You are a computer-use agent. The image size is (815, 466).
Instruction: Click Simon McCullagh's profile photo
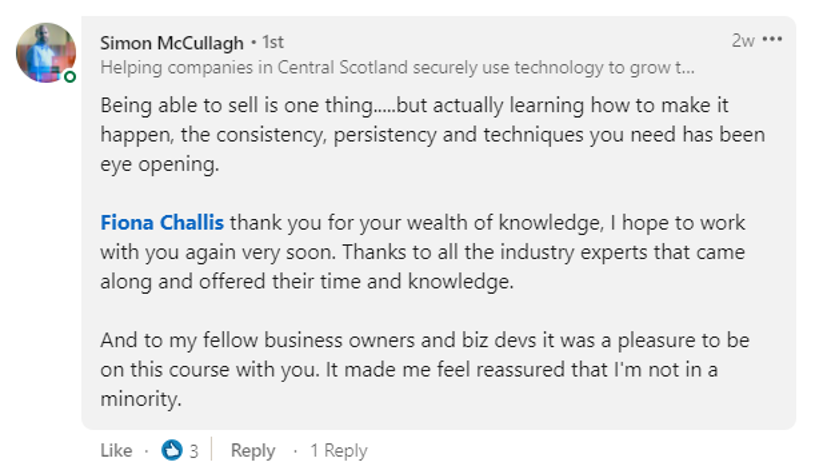[45, 52]
